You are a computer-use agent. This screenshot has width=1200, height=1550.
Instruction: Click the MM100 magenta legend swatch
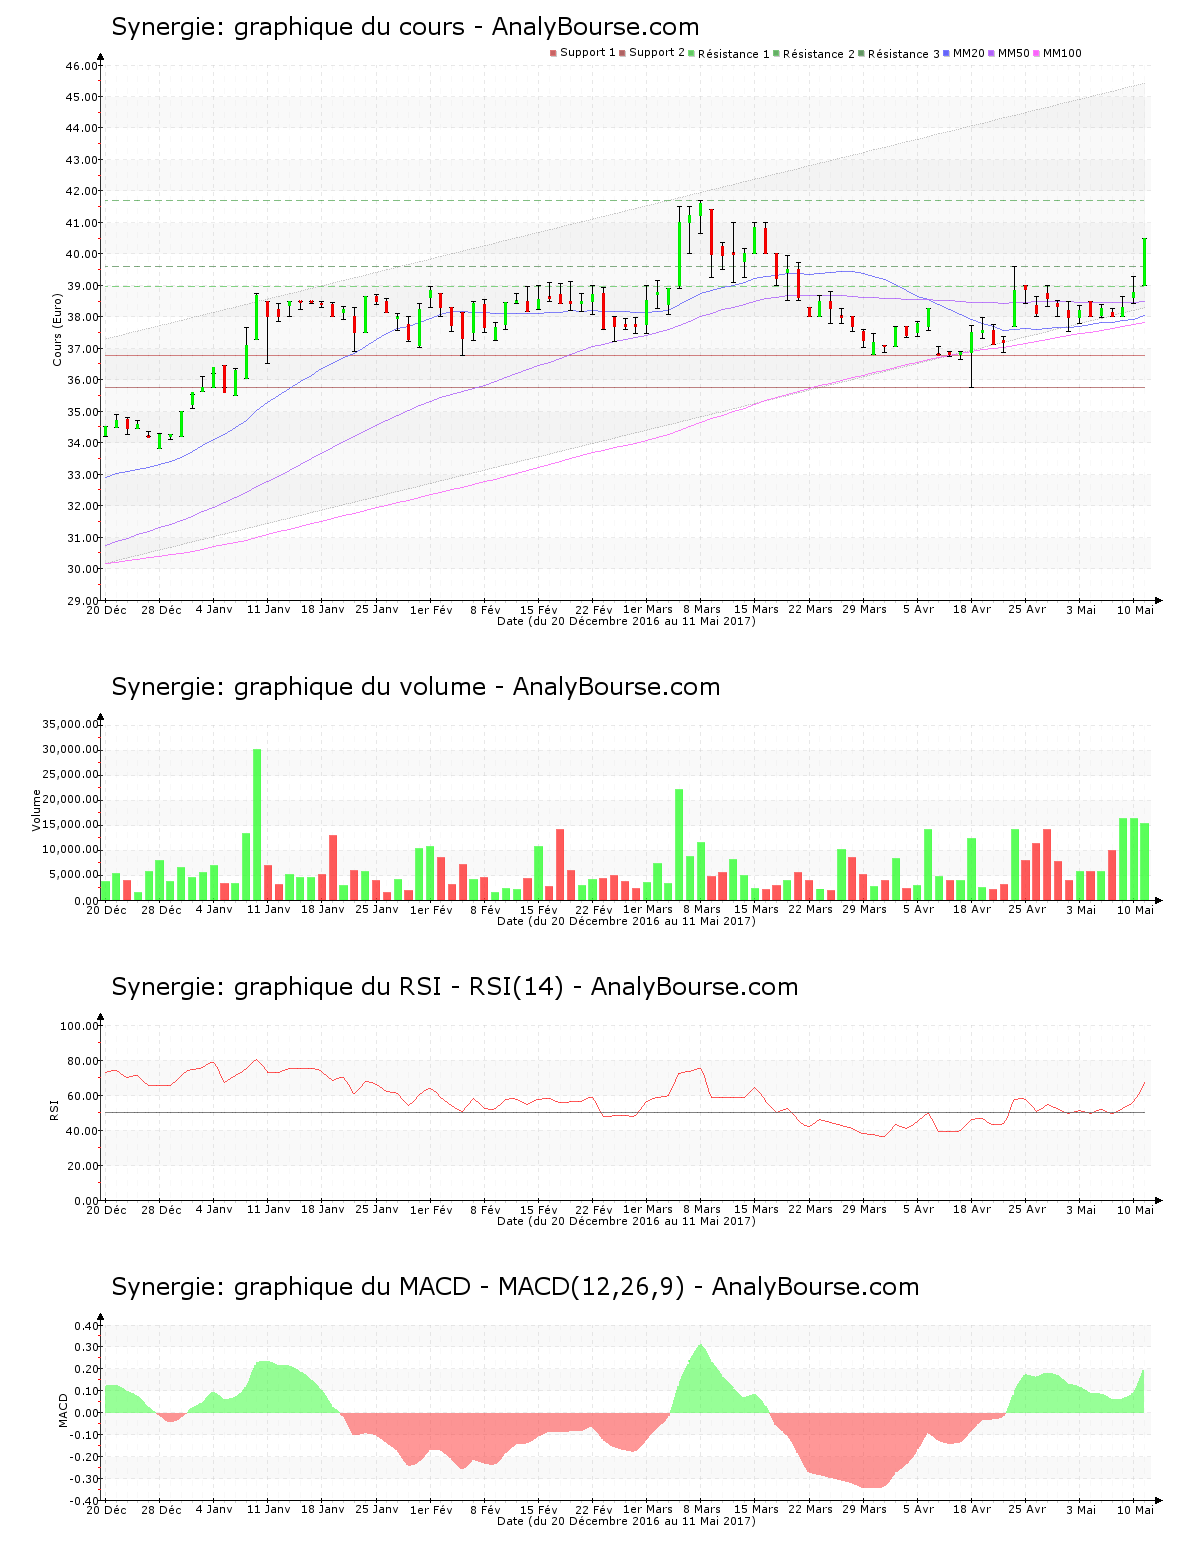1036,53
